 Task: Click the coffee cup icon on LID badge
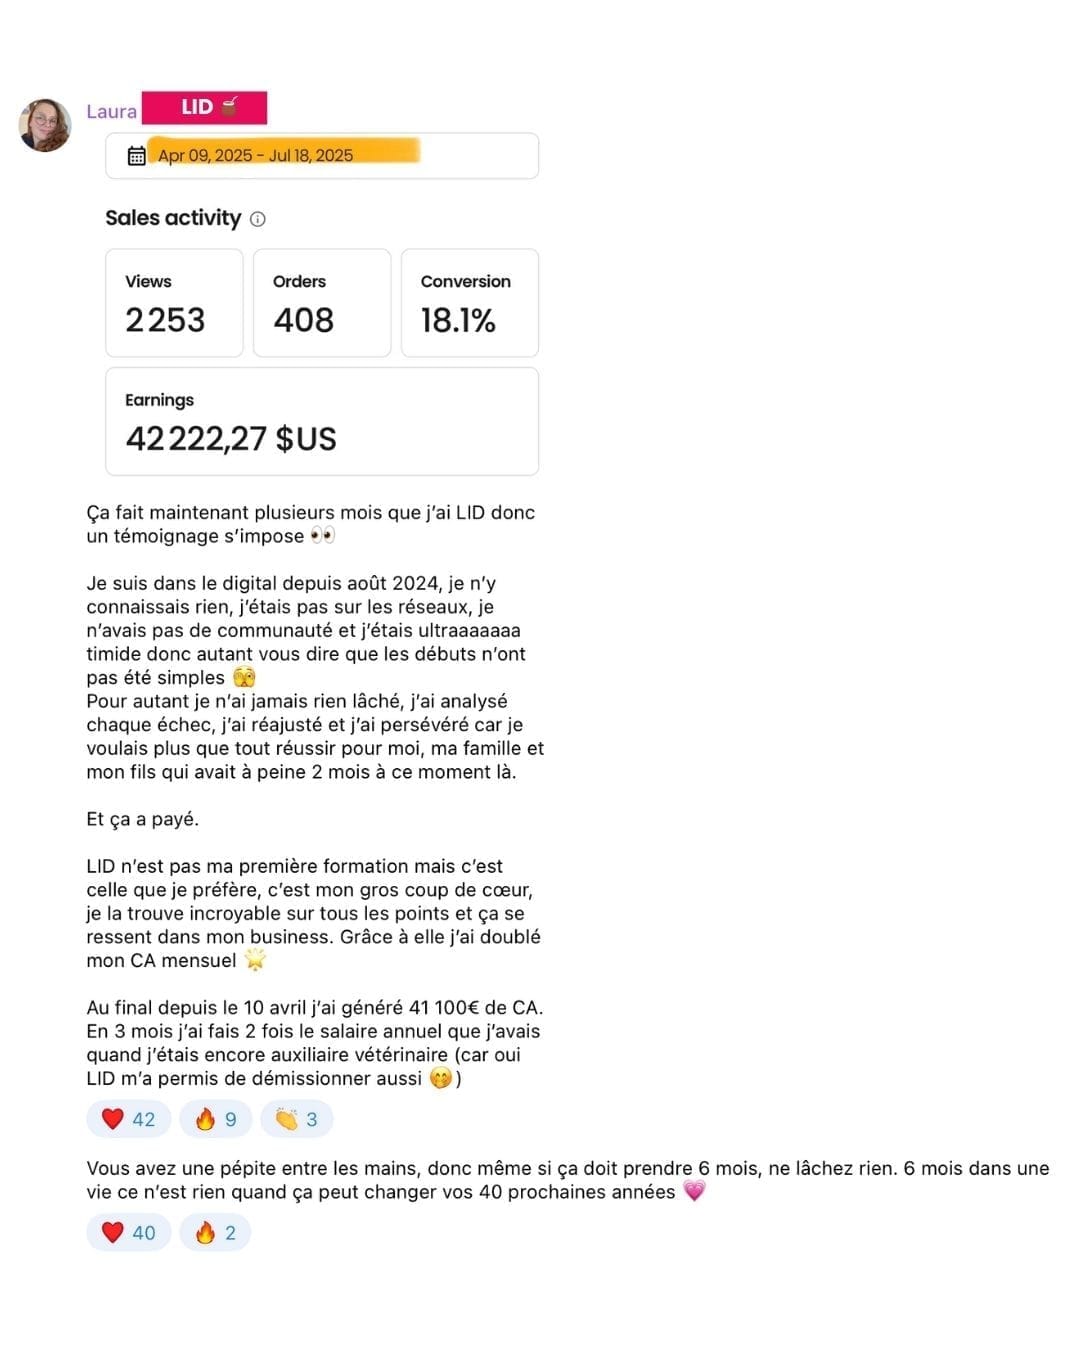pos(230,106)
